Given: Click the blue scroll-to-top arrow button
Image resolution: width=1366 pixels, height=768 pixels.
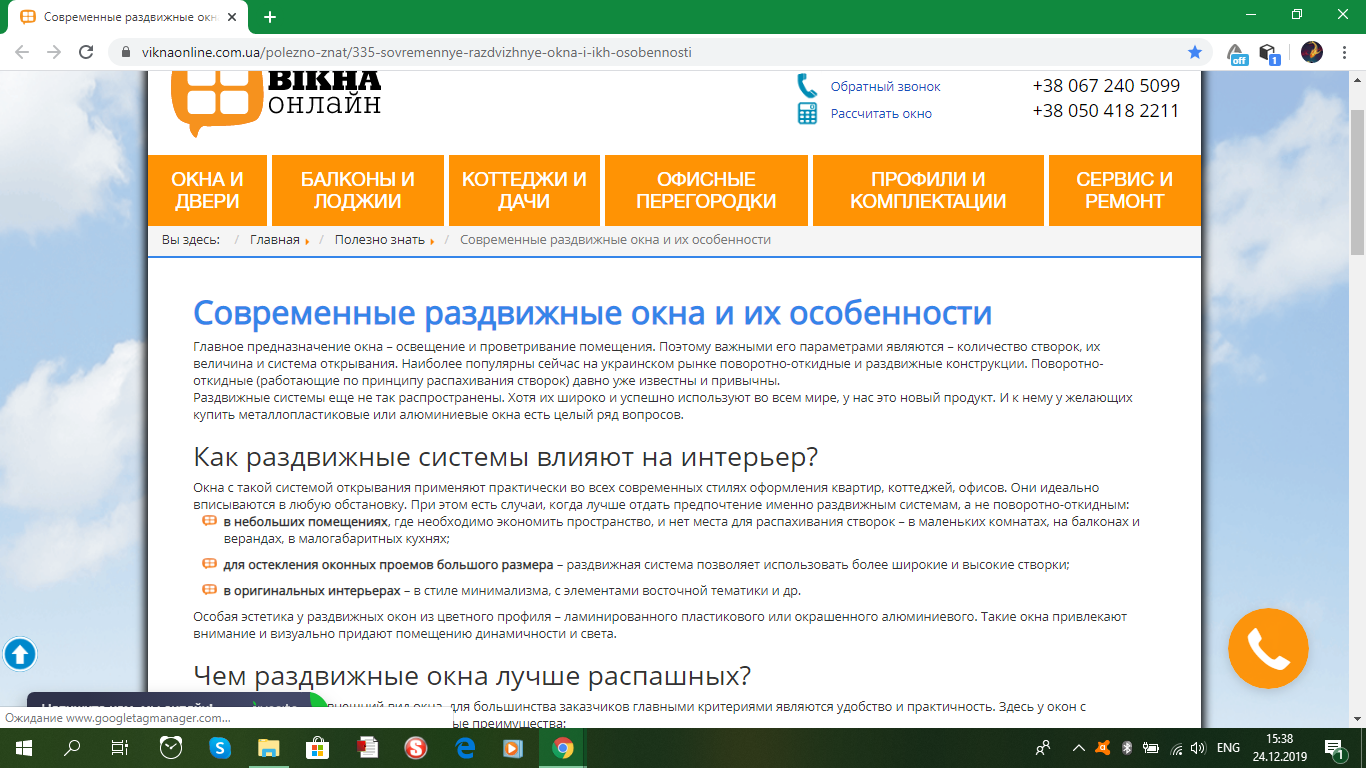Looking at the screenshot, I should coord(20,655).
